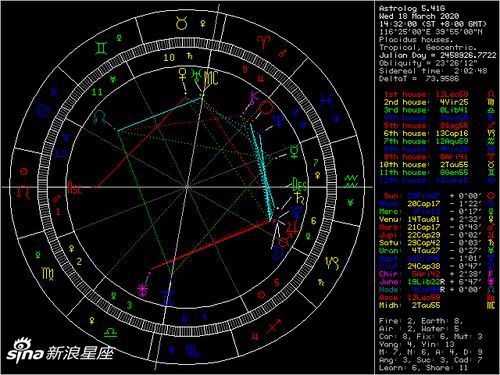Click the red Aries sign glyph in outer ring

click(x=264, y=42)
